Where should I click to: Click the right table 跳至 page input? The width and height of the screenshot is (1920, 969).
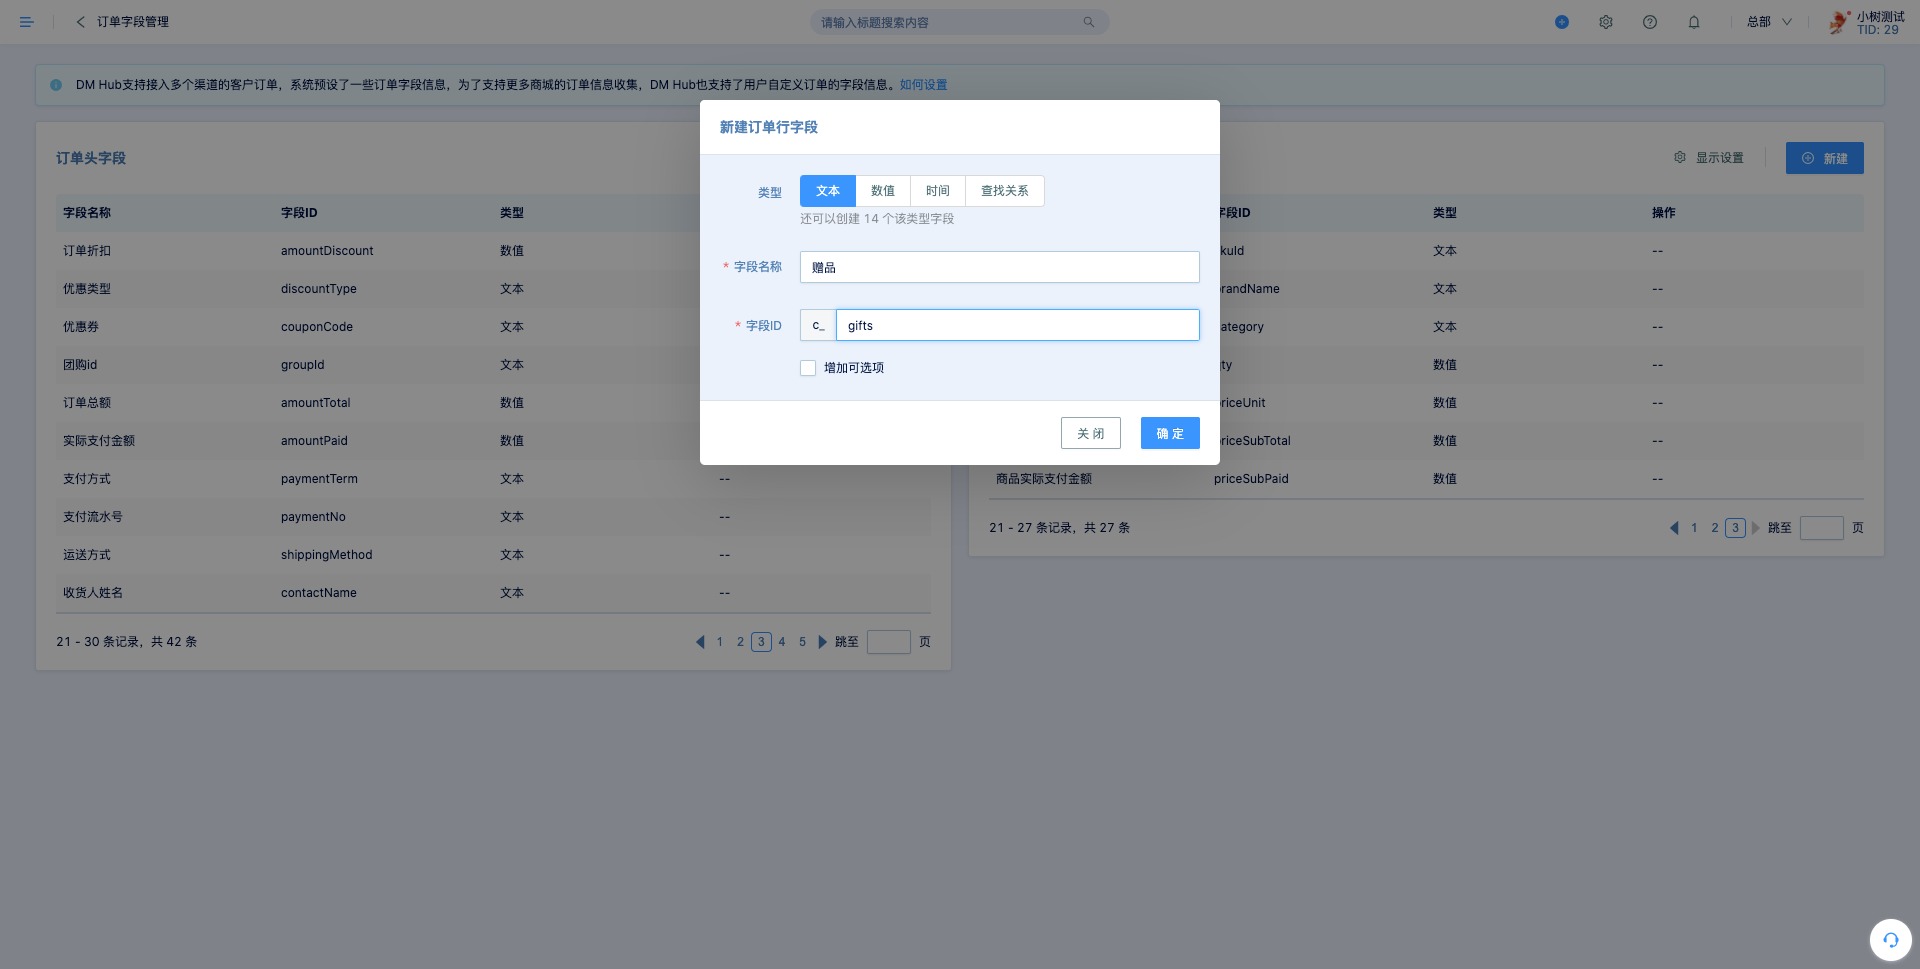[x=1822, y=528]
